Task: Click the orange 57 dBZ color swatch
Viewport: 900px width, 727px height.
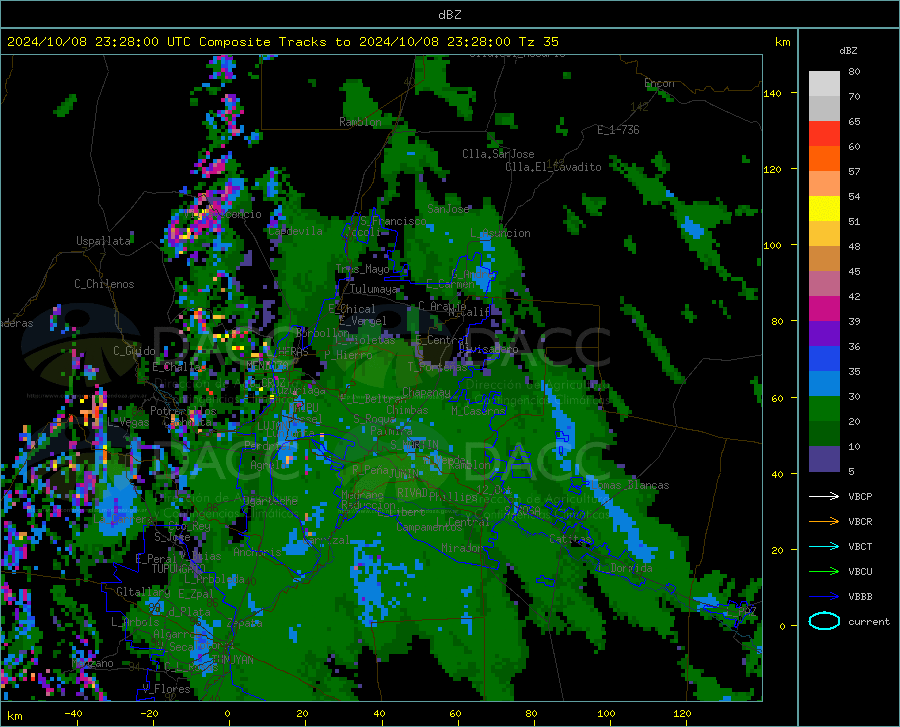Action: (824, 159)
